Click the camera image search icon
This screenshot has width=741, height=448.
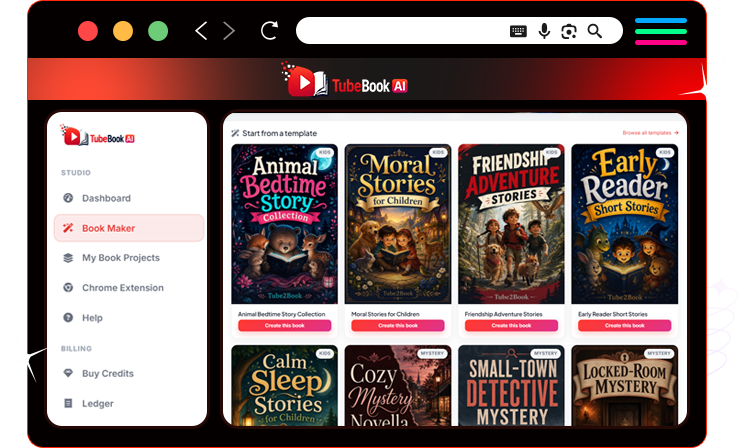(x=569, y=31)
